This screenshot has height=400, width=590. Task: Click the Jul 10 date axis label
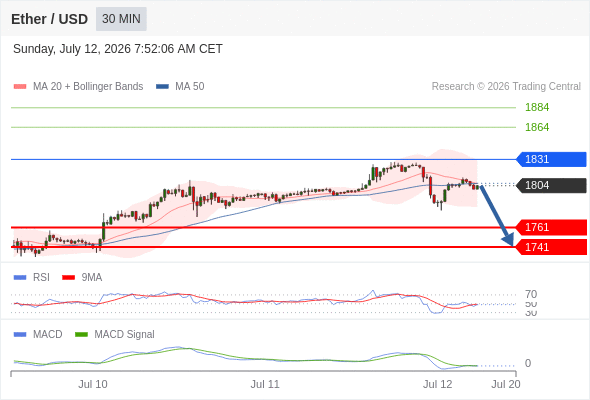(93, 384)
